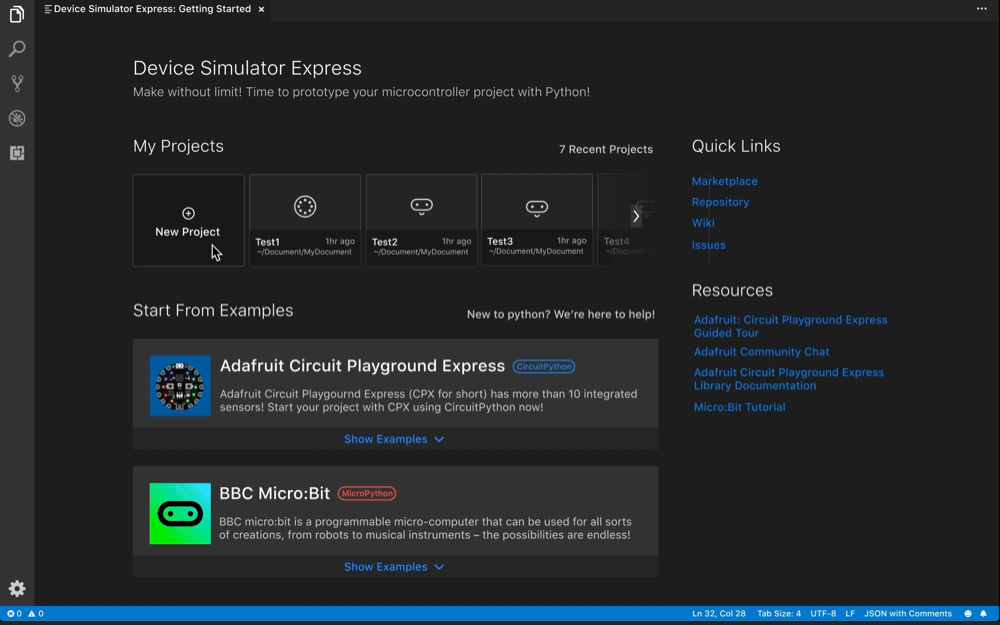Open Adafruit Community Chat link
This screenshot has height=625, width=1000.
[761, 352]
